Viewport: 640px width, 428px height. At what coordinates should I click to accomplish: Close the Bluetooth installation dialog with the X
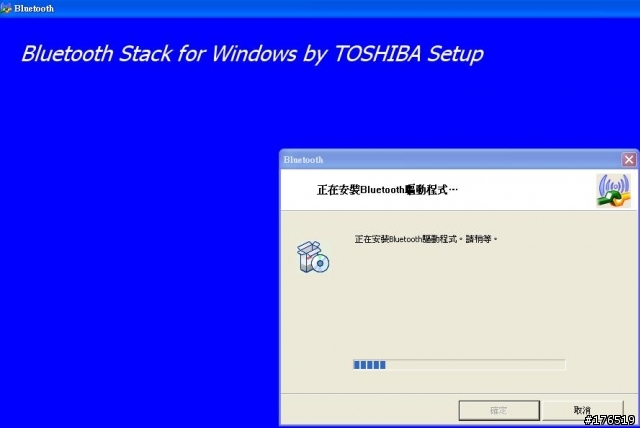(x=629, y=160)
